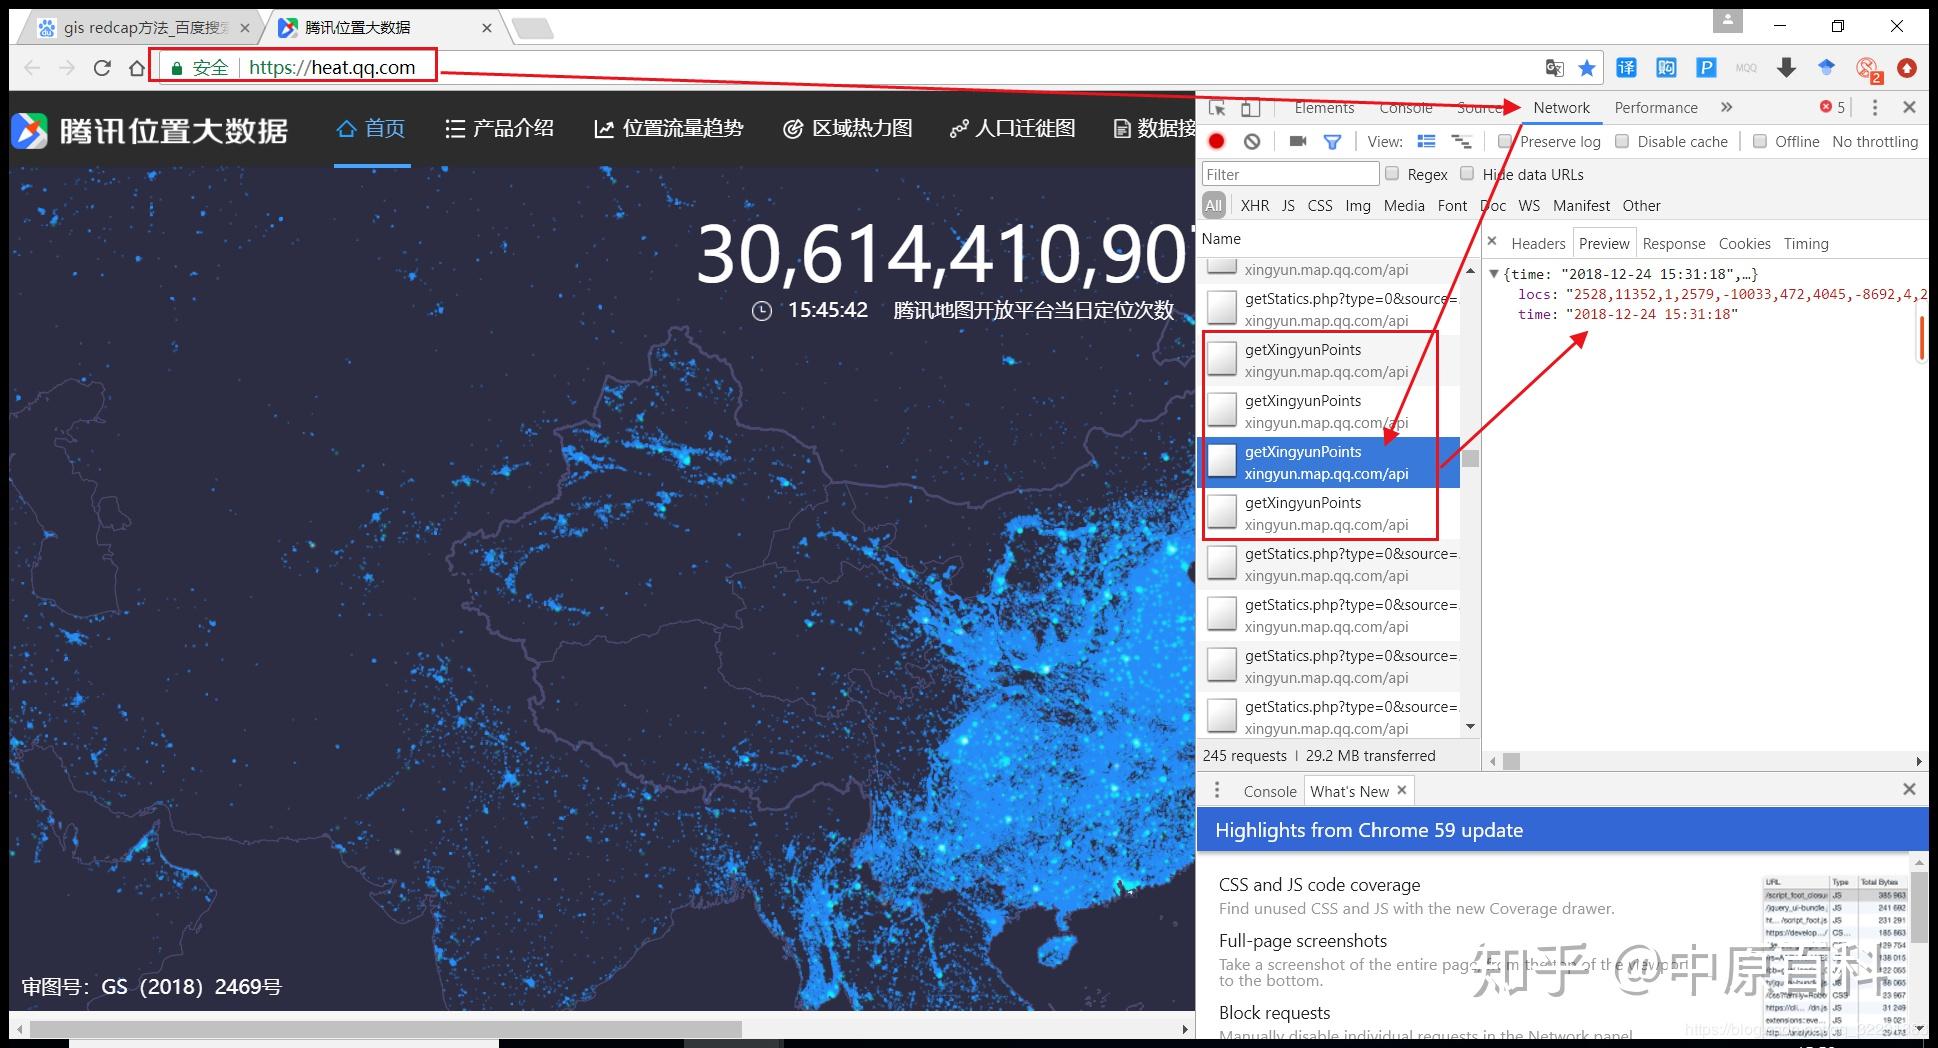Type in the network Filter field

(1288, 173)
